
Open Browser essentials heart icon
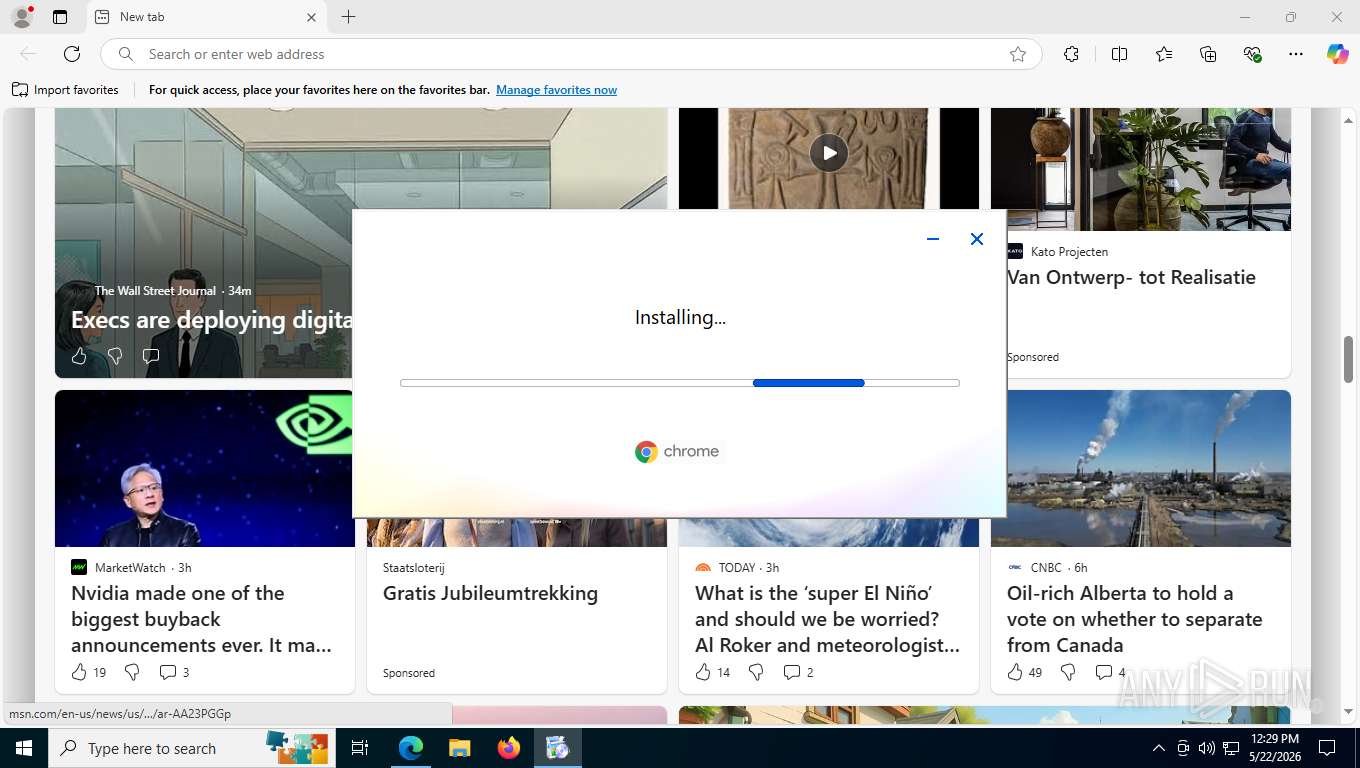1252,54
